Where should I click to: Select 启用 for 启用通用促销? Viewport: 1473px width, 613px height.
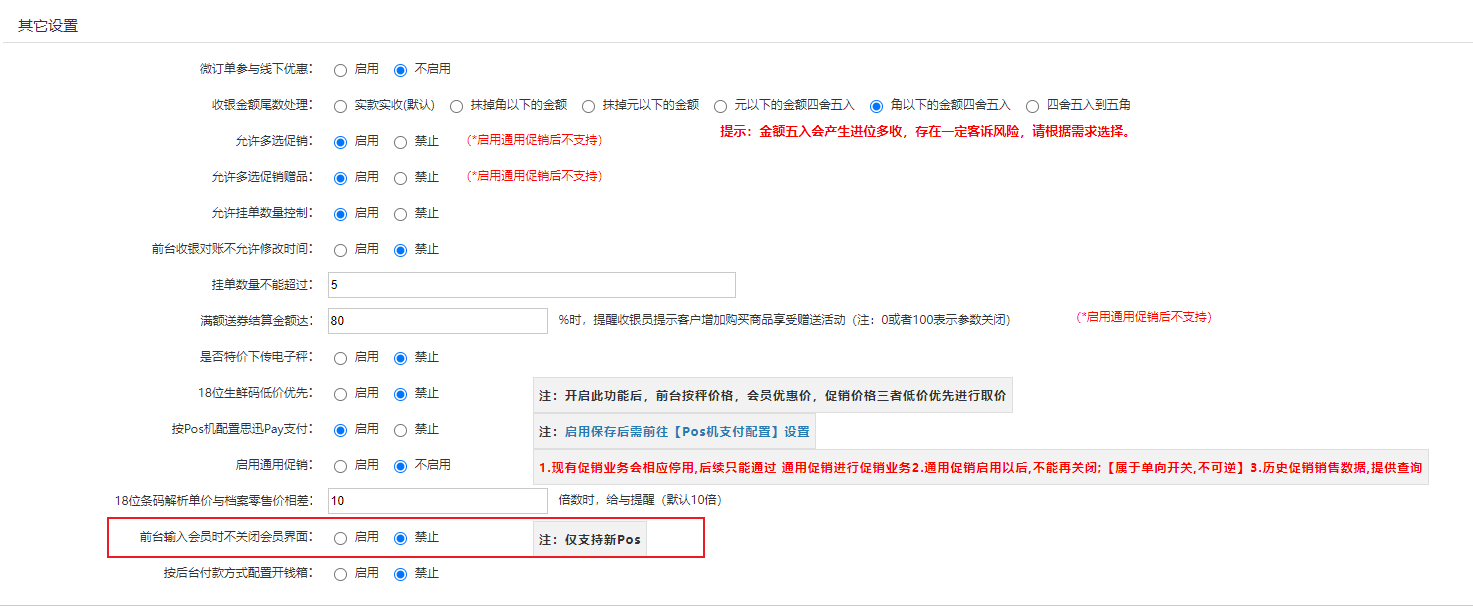click(340, 465)
